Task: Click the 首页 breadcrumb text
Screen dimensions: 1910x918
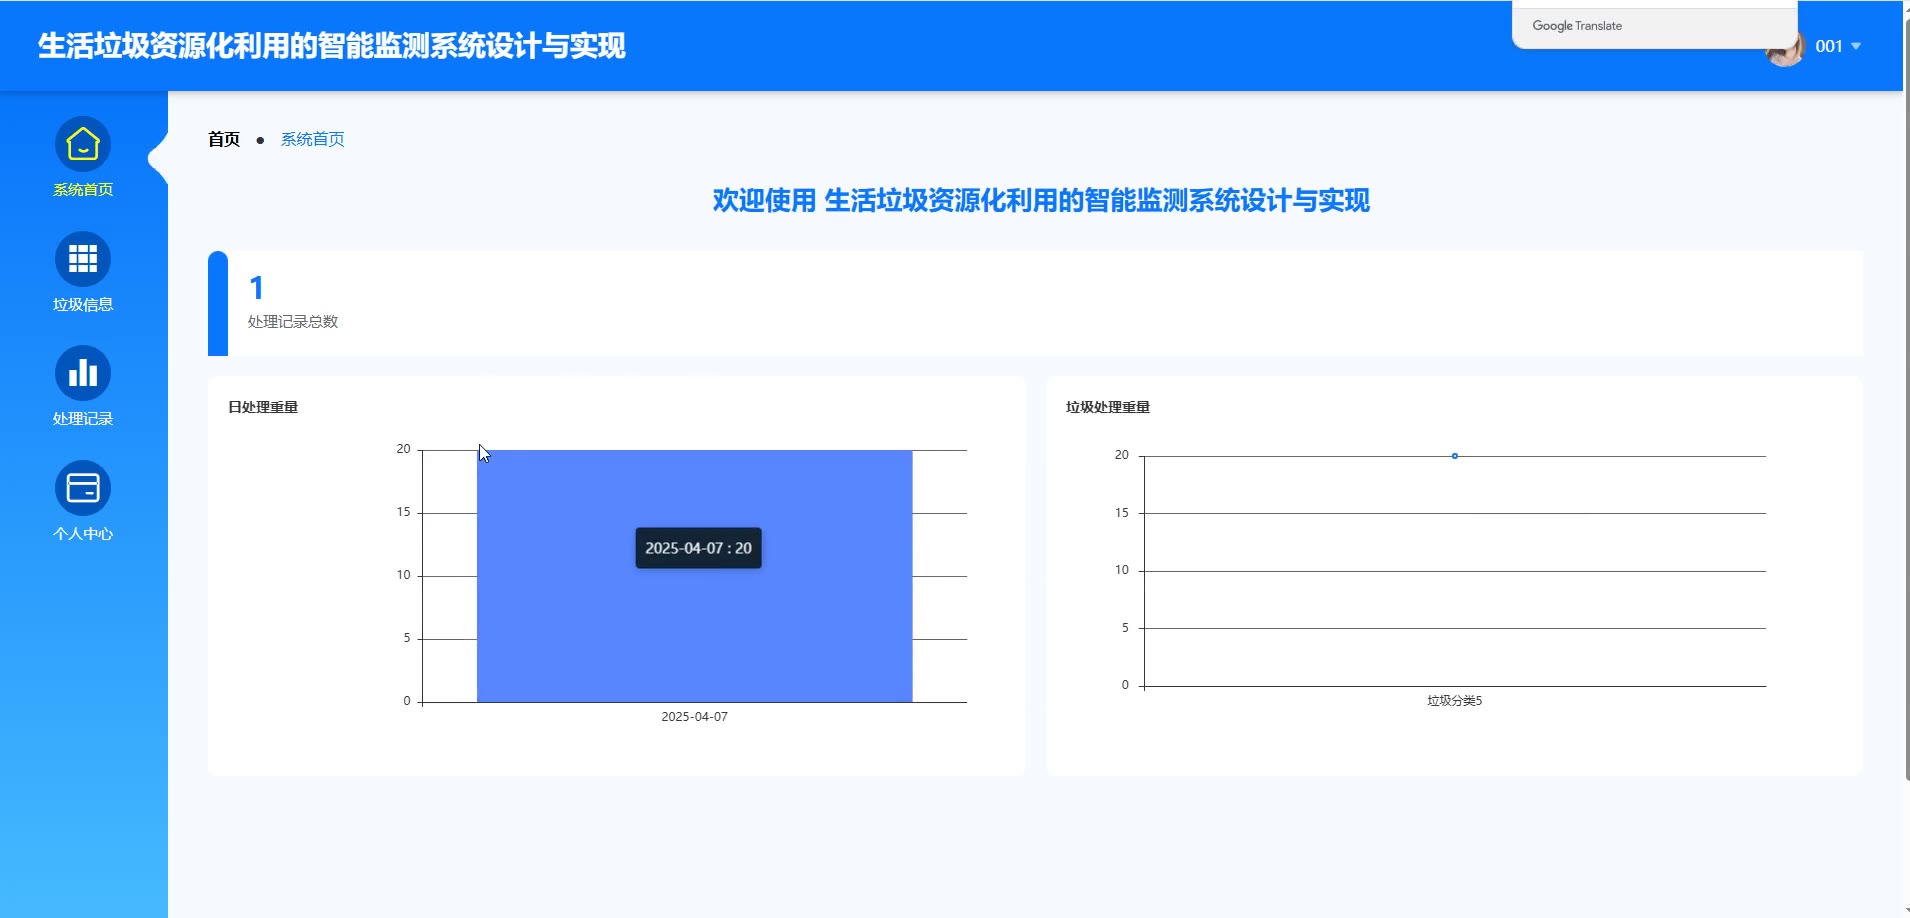Action: click(224, 139)
